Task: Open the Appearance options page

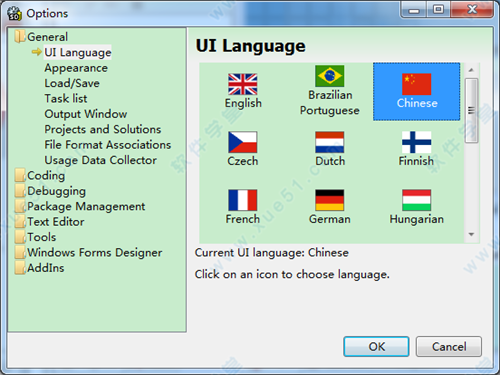Action: click(x=76, y=68)
